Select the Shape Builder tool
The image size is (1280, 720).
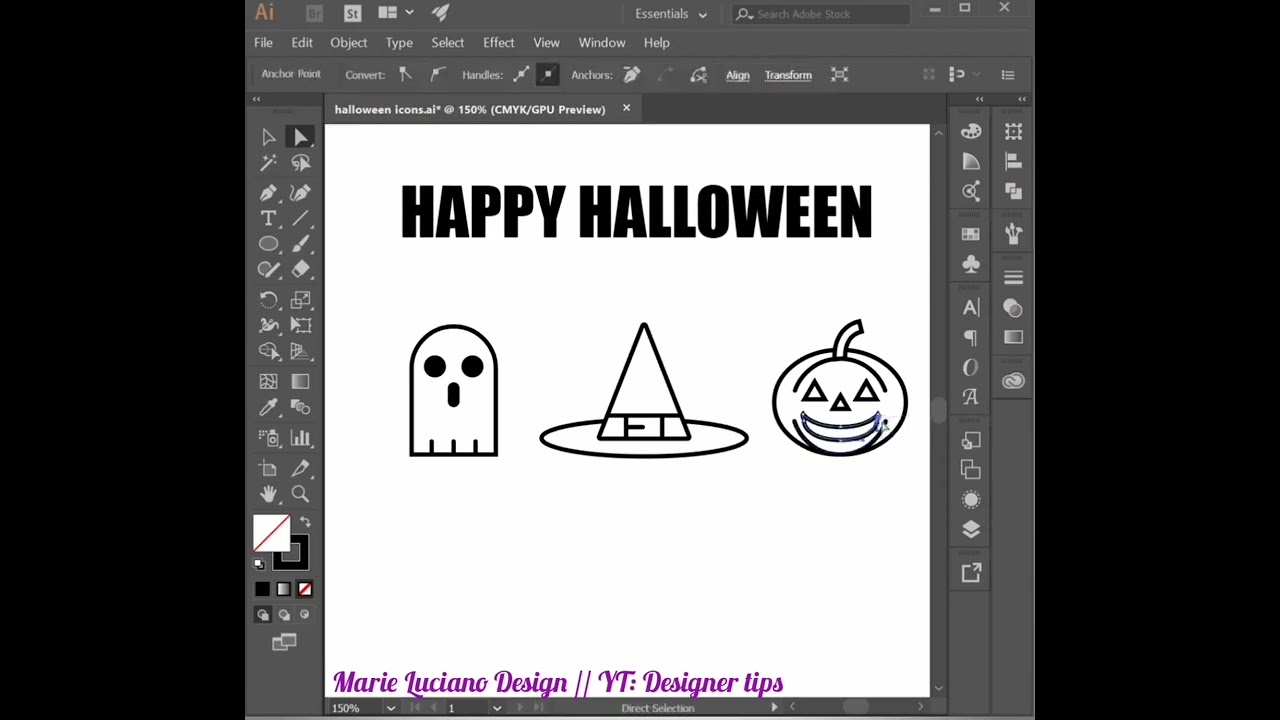coord(268,351)
